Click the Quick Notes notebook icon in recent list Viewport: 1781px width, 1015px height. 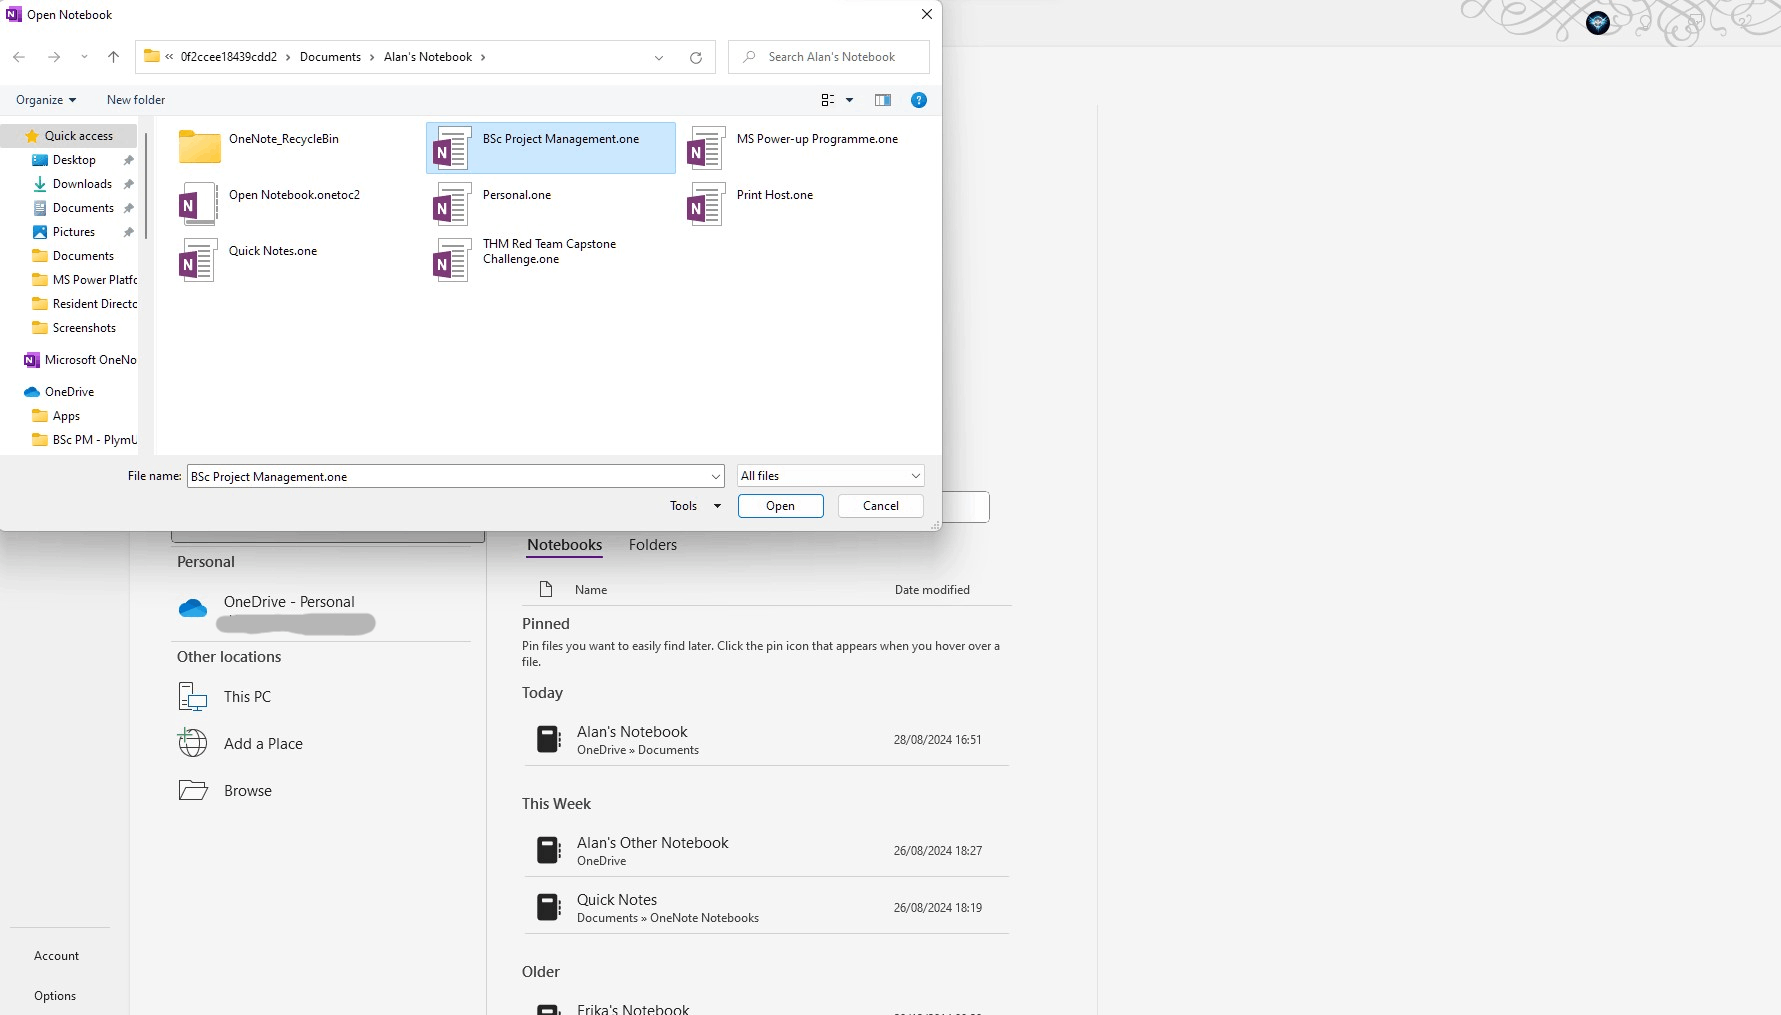click(x=549, y=907)
